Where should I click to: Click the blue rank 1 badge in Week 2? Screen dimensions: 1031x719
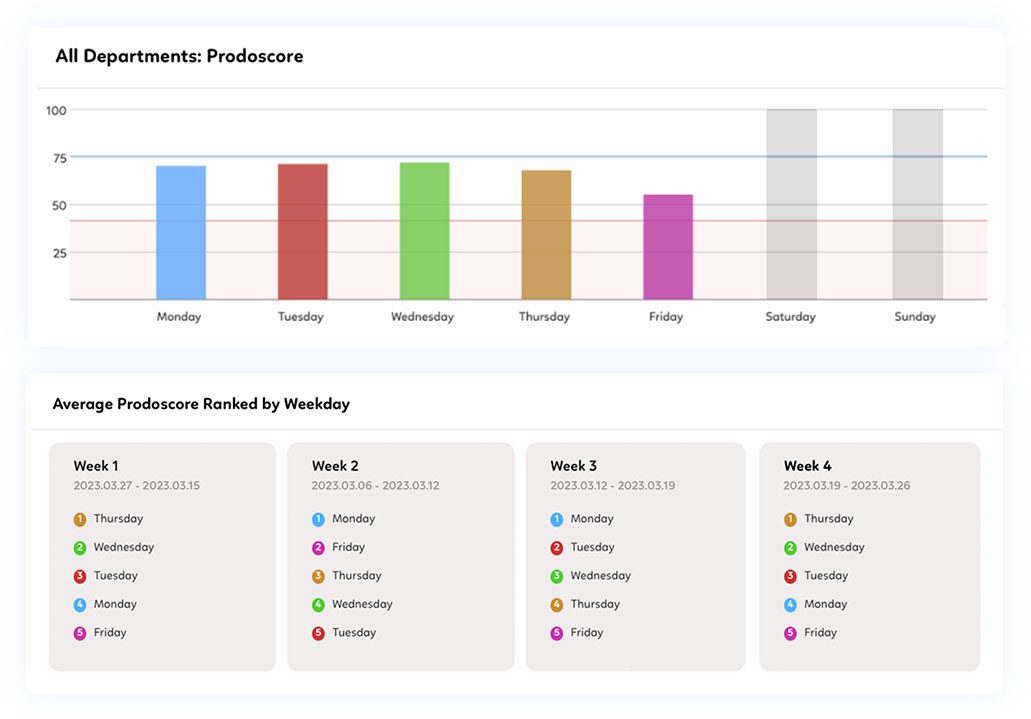pyautogui.click(x=318, y=519)
